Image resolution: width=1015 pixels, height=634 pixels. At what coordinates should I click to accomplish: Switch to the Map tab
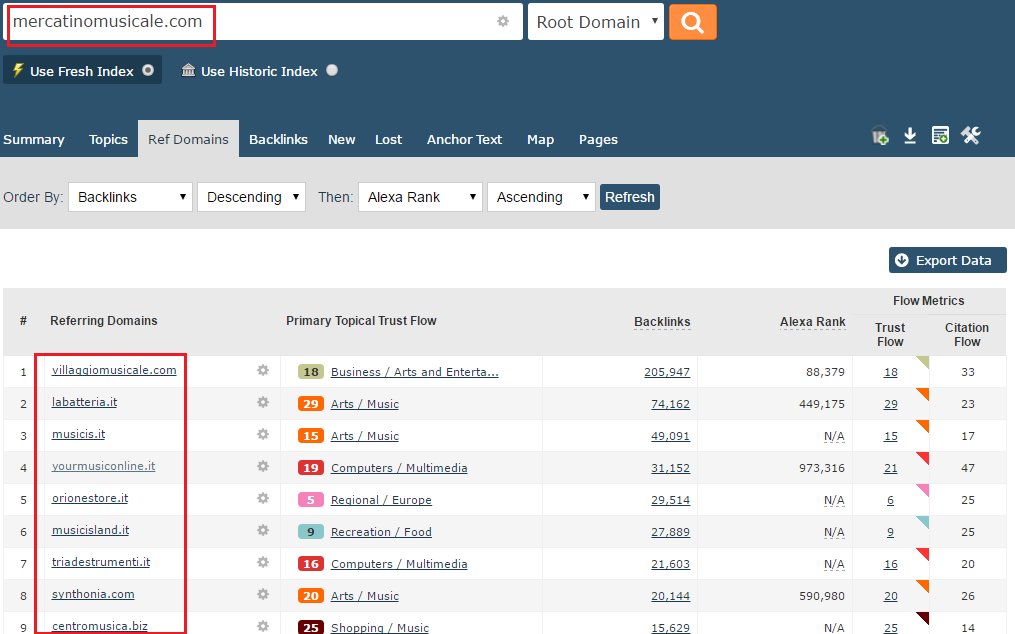(x=541, y=139)
